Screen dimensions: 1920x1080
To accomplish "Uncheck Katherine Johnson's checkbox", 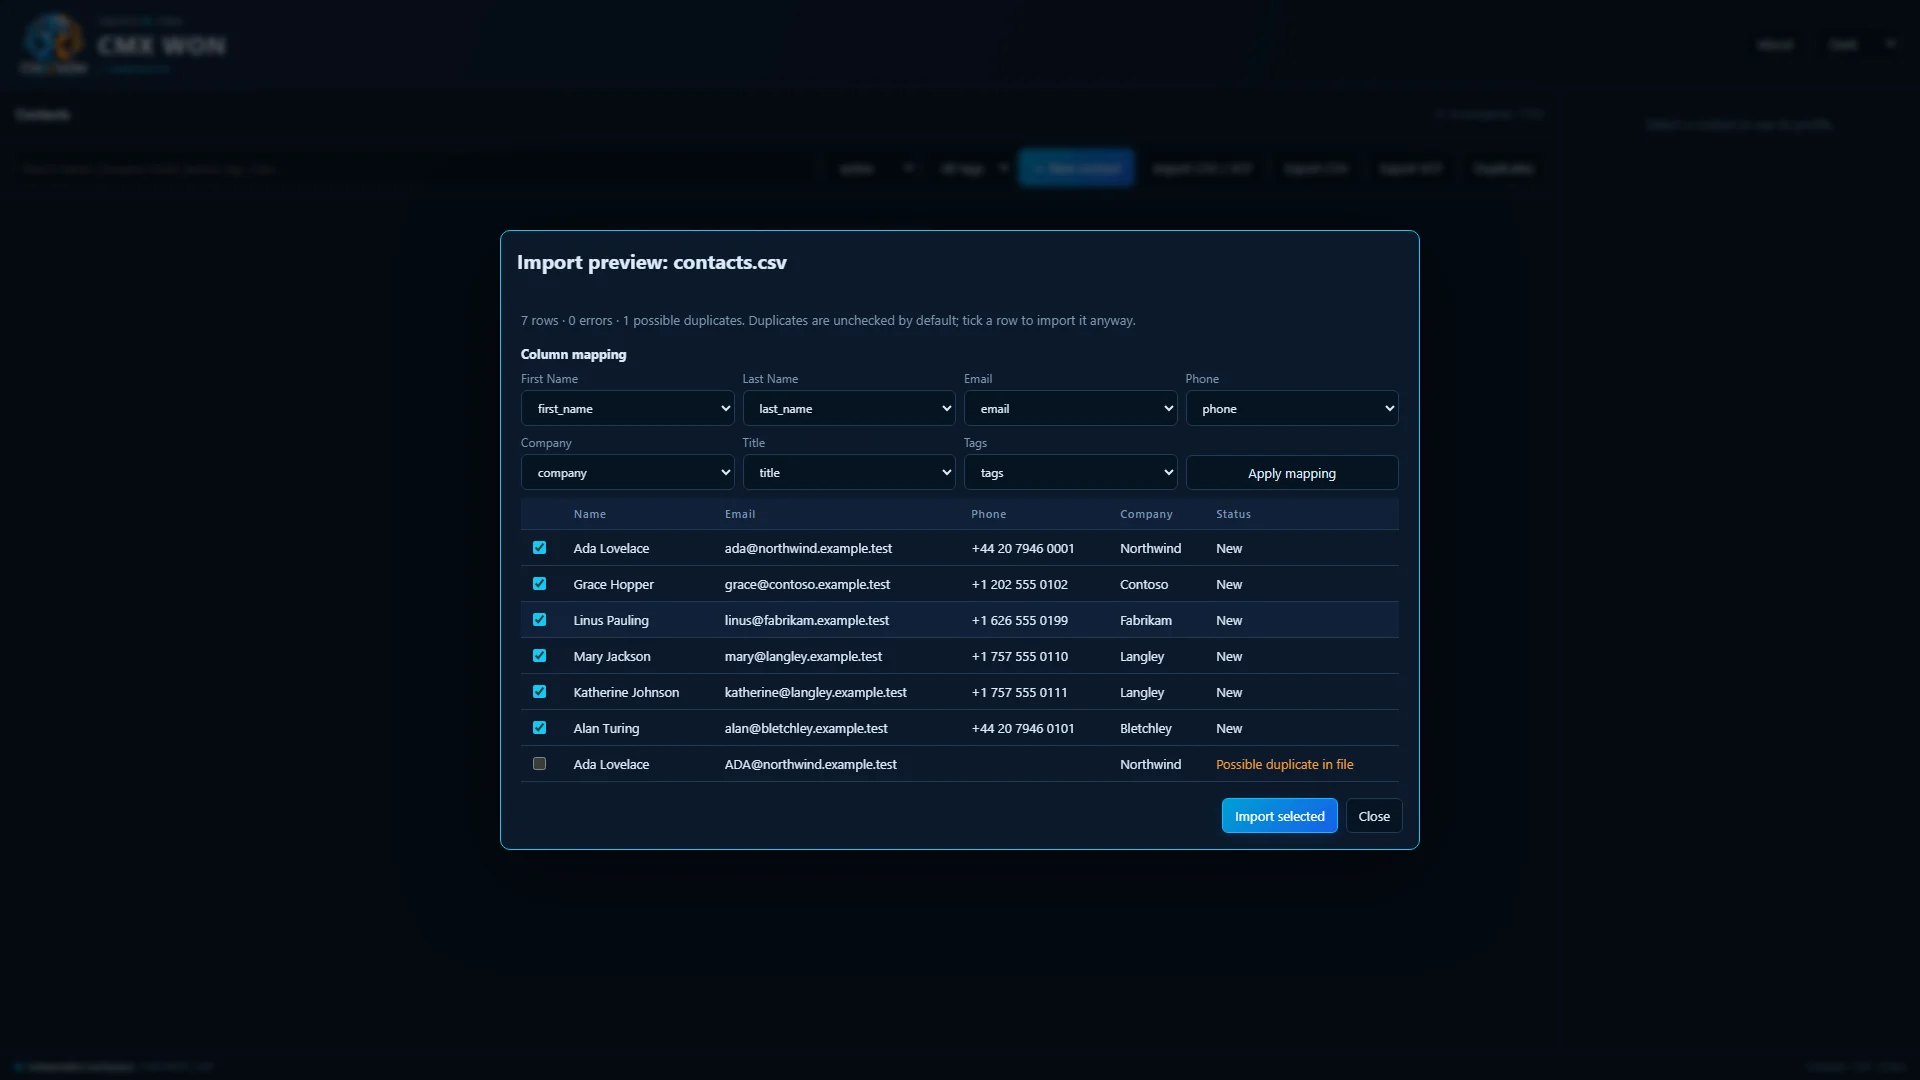I will 539,692.
